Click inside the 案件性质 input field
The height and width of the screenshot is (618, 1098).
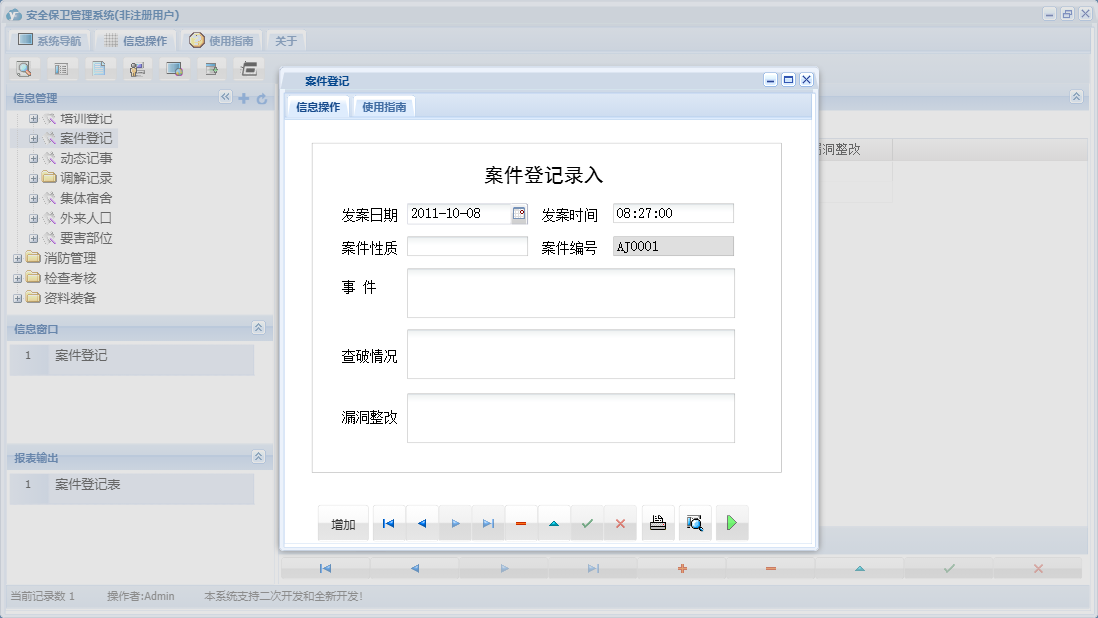coord(467,245)
